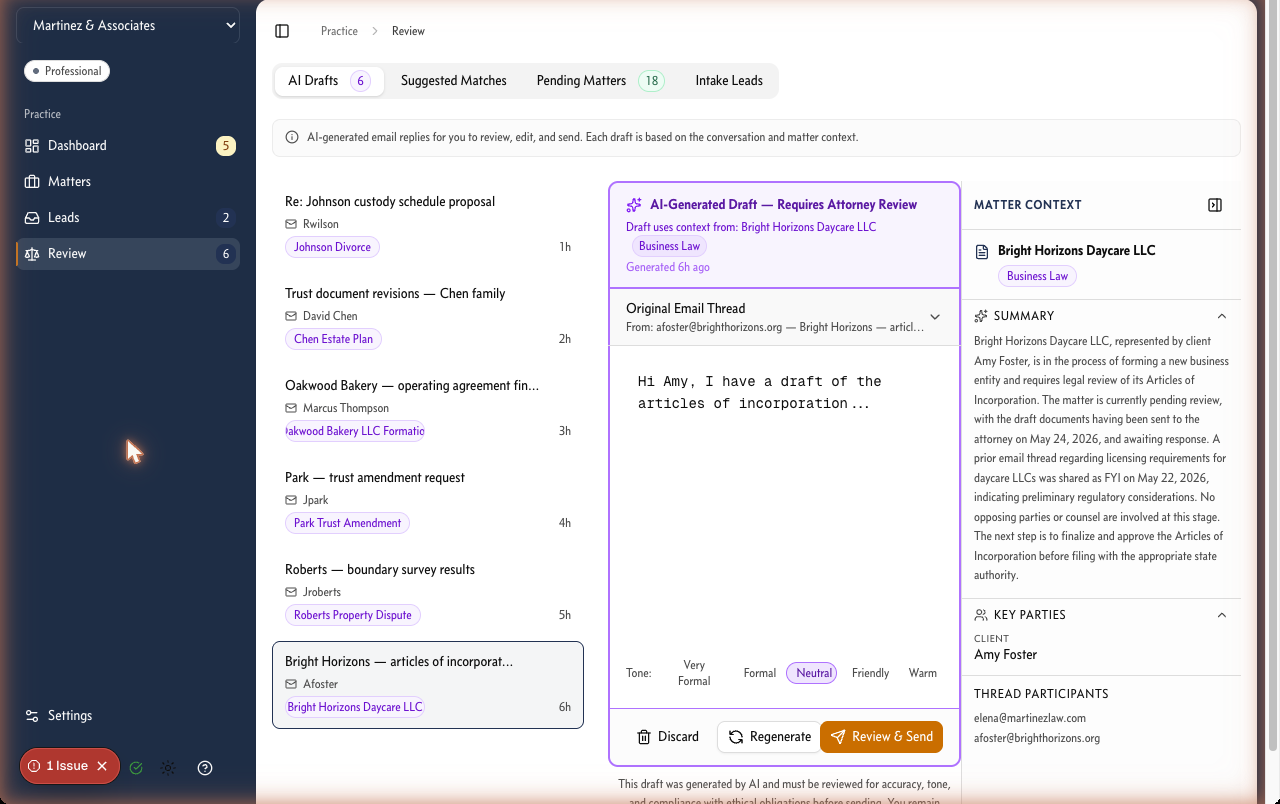Screen dimensions: 1280x804
Task: Click the Business Law tag in Matter Context
Action: tap(1037, 276)
